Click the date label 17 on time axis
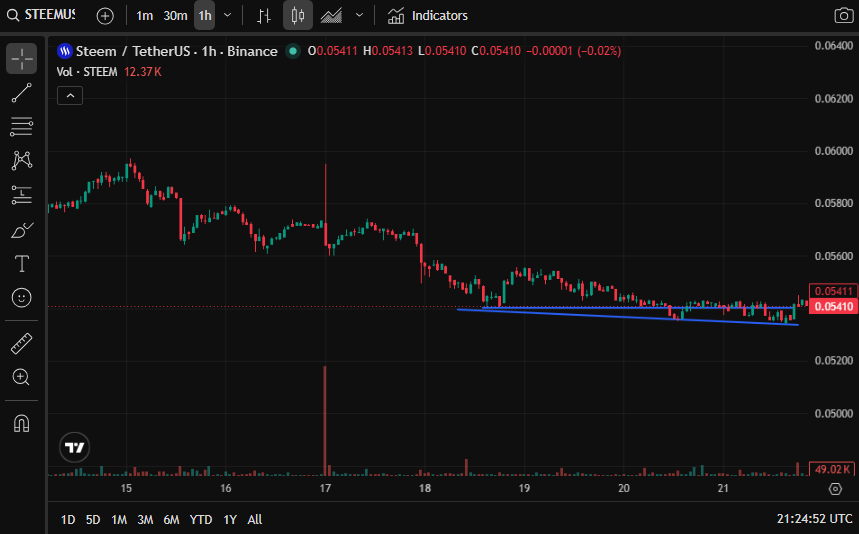Viewport: 859px width, 534px height. click(x=325, y=489)
